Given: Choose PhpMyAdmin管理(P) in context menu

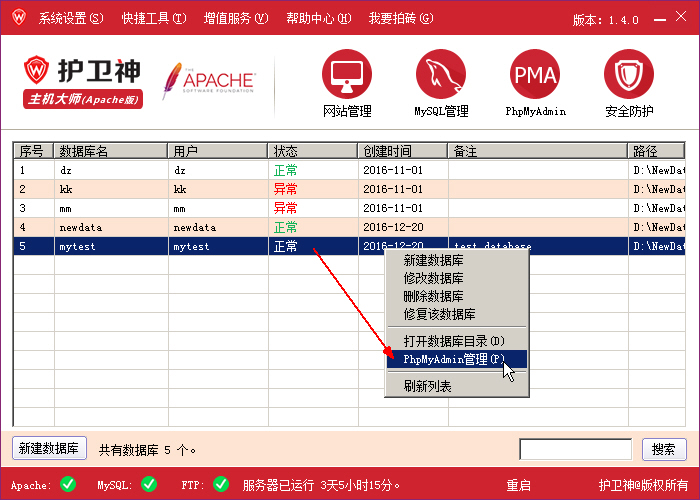Looking at the screenshot, I should (457, 359).
